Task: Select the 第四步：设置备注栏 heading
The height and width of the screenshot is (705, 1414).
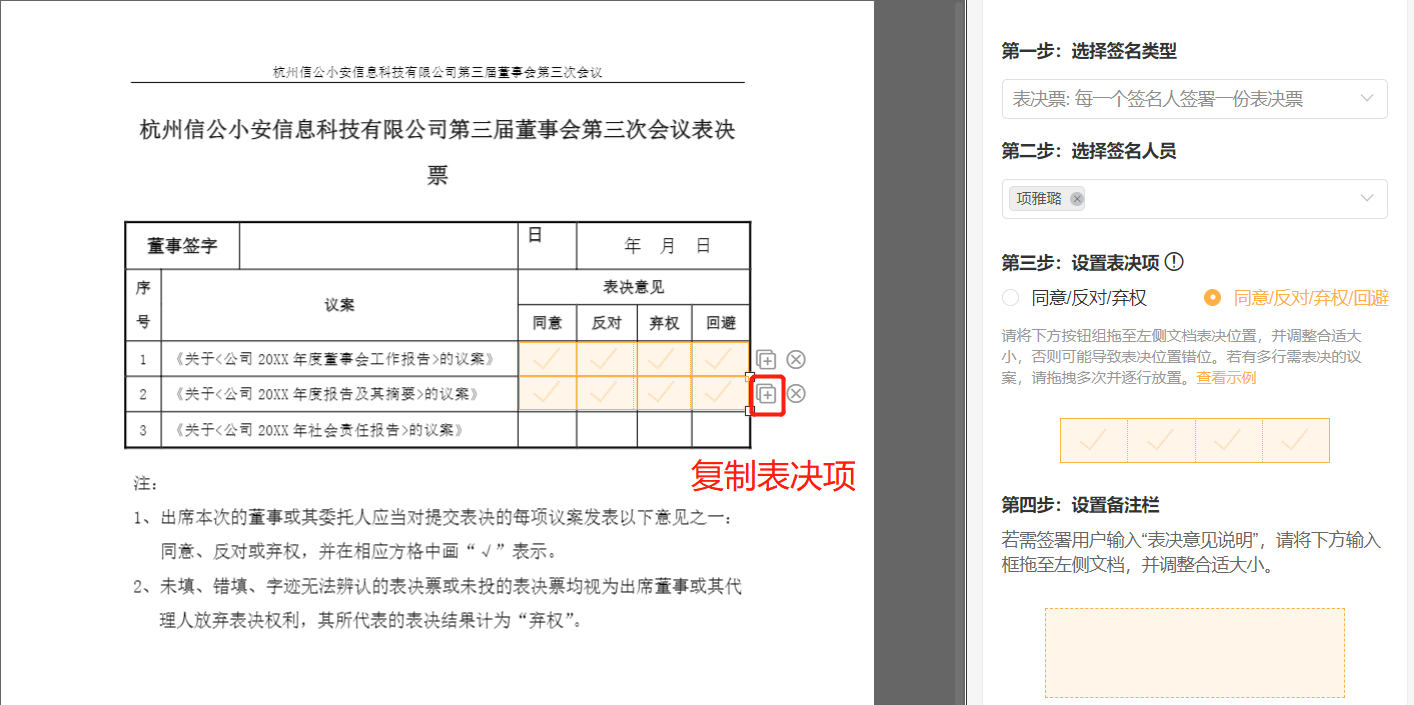Action: (x=1080, y=505)
